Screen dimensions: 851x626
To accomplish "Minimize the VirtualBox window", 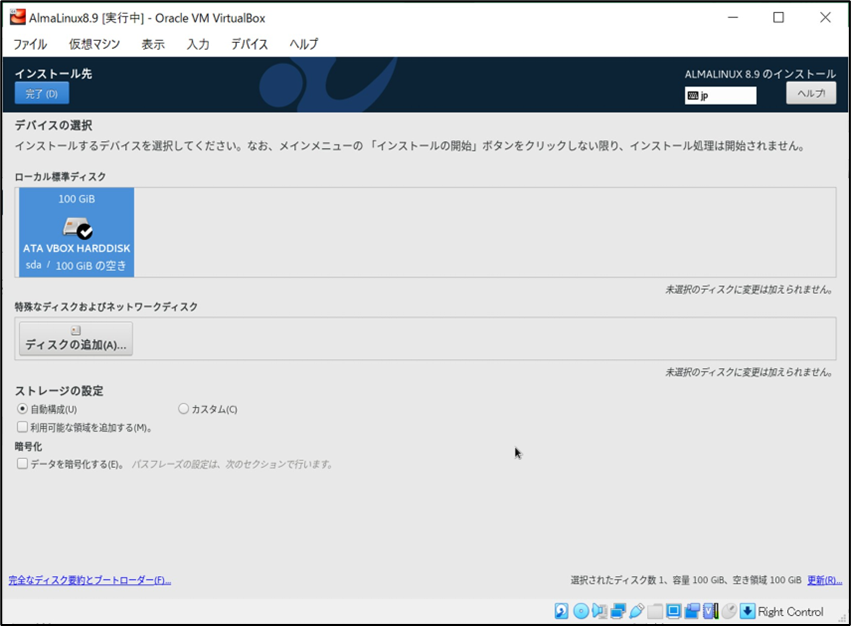I will (x=733, y=17).
